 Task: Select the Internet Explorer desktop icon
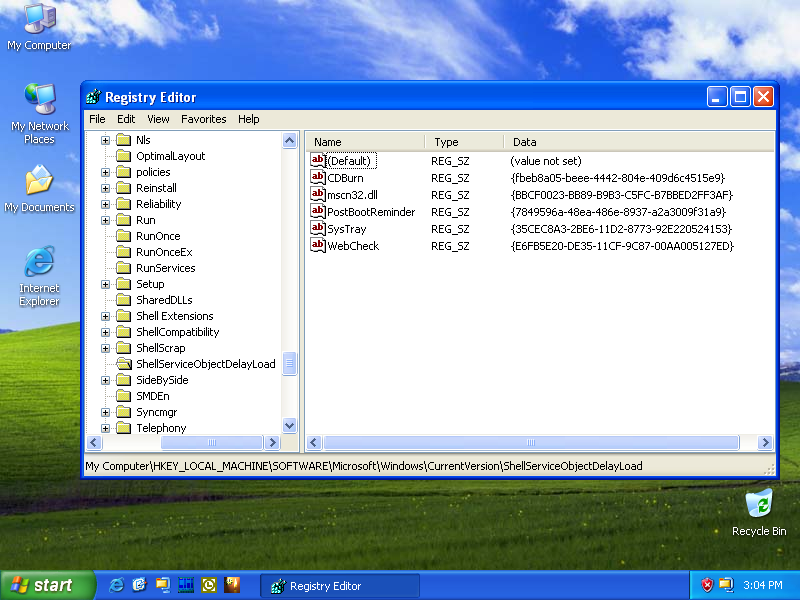tap(39, 262)
